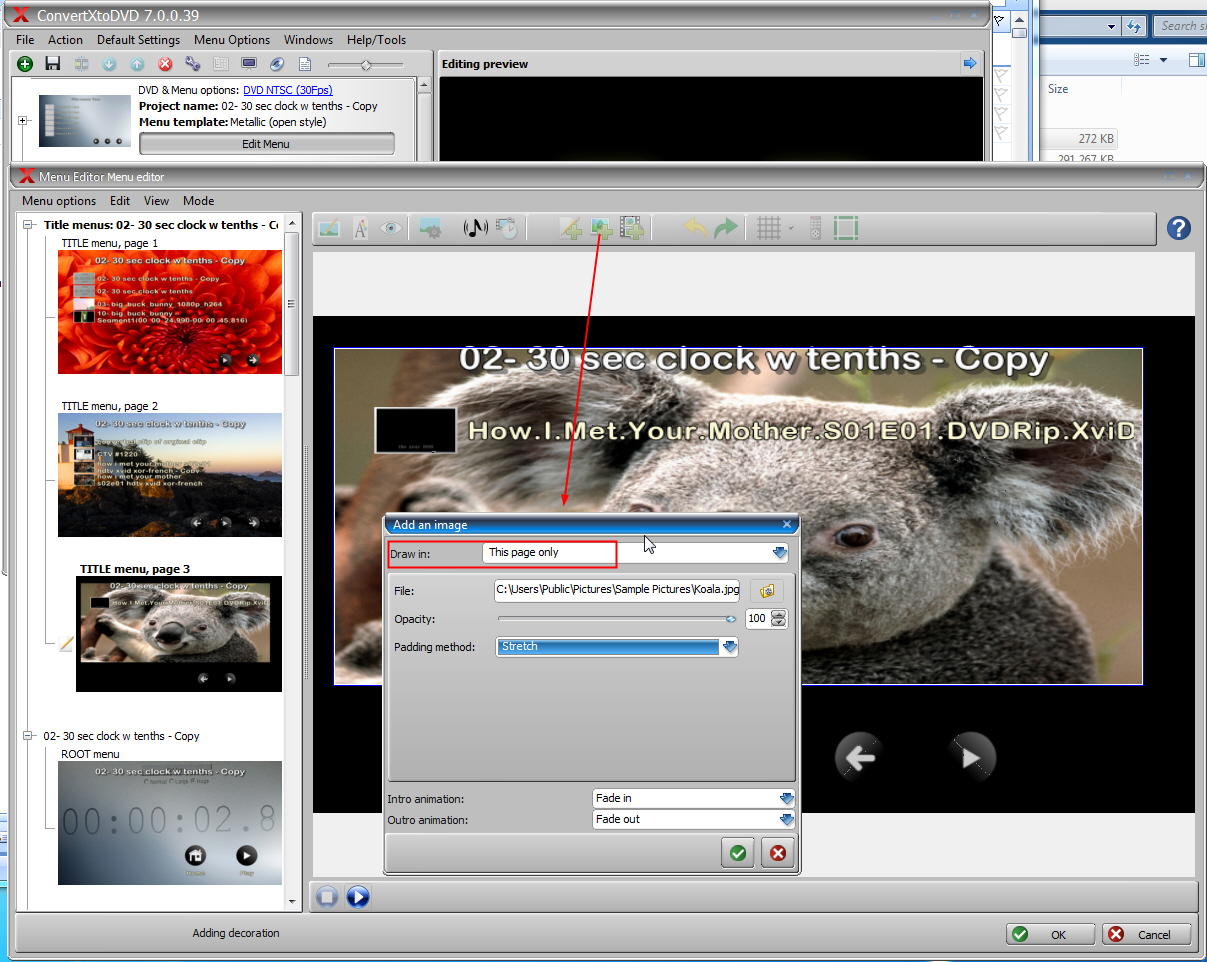Click the blue move down arrow icon

[x=109, y=64]
